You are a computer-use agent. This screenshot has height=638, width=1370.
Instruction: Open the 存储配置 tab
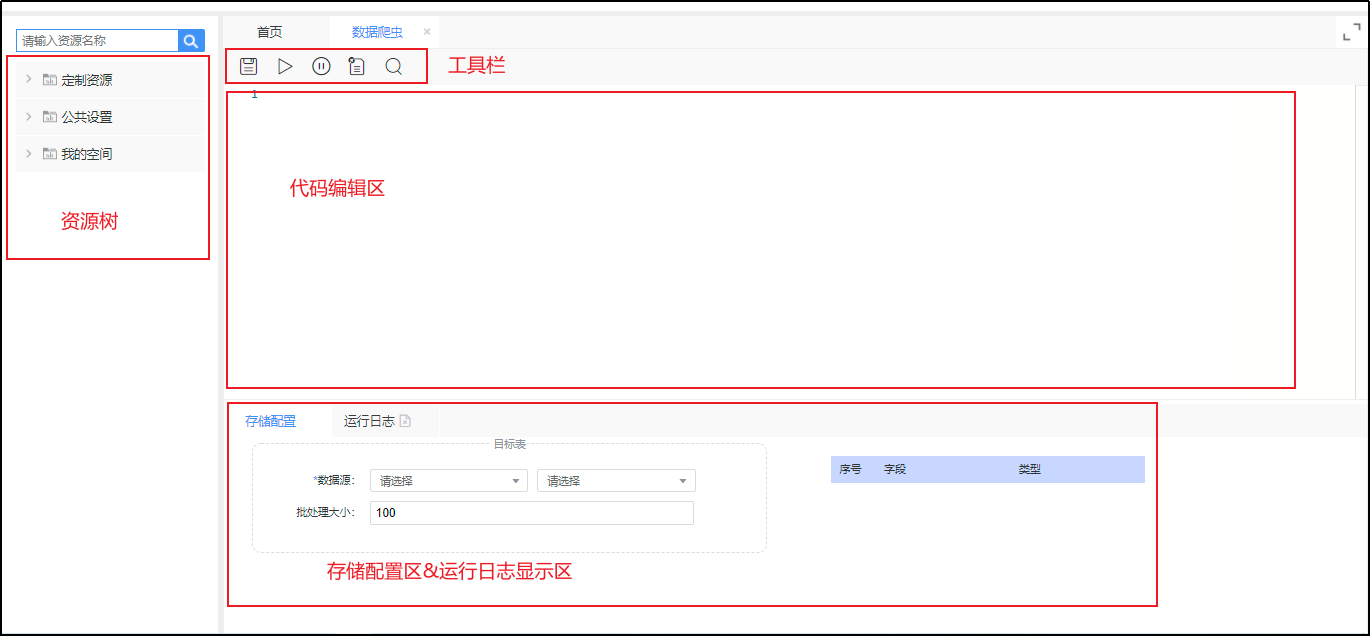click(x=271, y=421)
